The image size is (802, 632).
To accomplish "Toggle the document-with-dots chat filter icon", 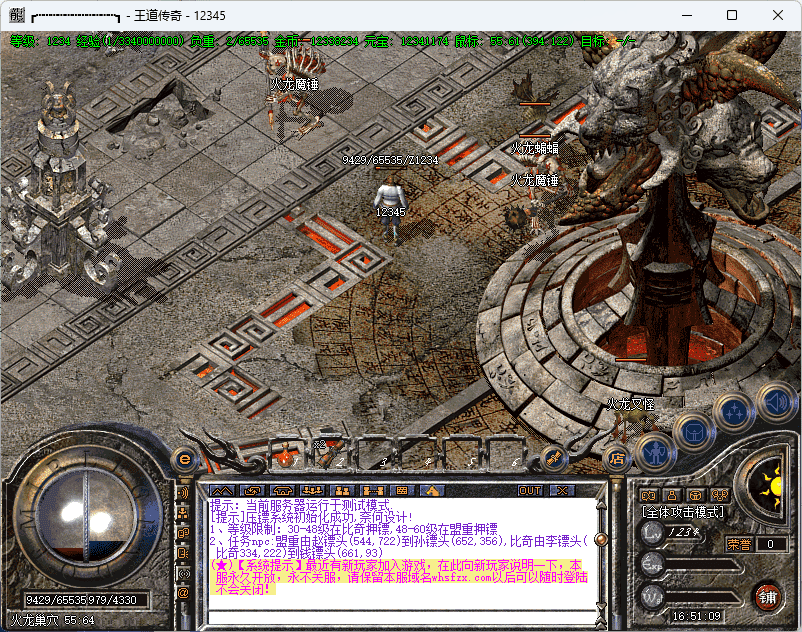I will tap(184, 553).
